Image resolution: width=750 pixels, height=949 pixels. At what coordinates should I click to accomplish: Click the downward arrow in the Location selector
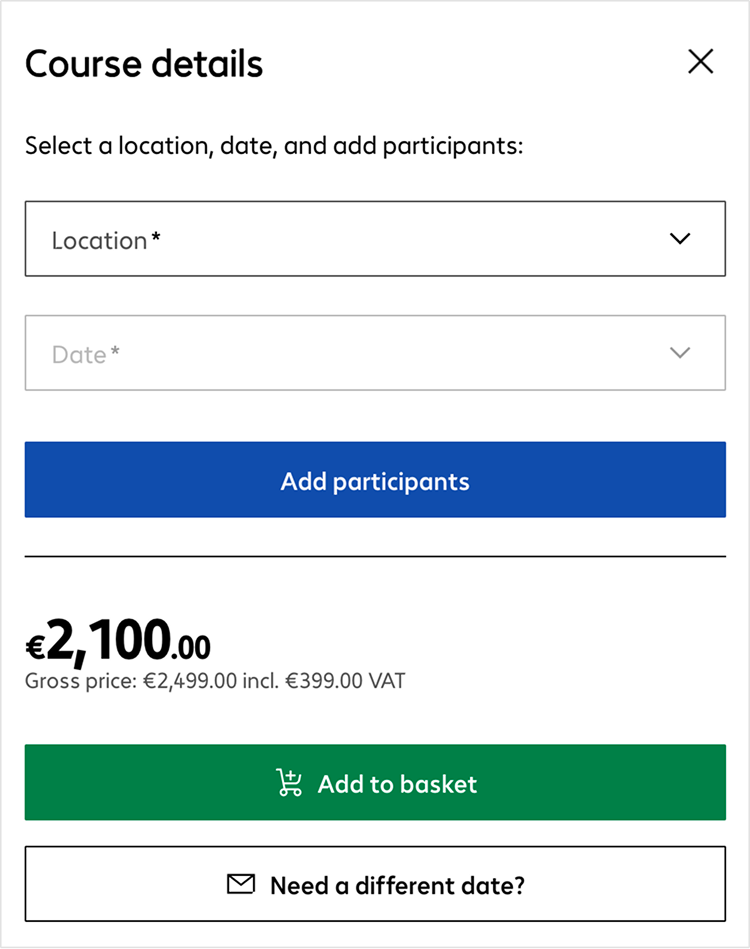click(680, 239)
